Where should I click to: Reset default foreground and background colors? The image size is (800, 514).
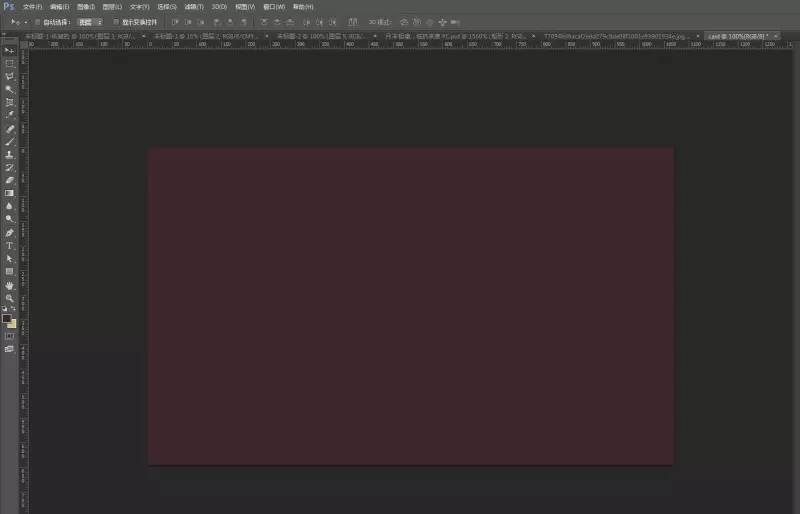[x=5, y=309]
